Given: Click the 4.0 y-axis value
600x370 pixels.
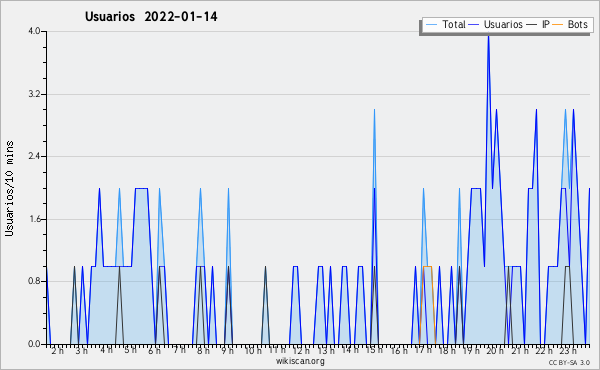Looking at the screenshot, I should pyautogui.click(x=34, y=31).
